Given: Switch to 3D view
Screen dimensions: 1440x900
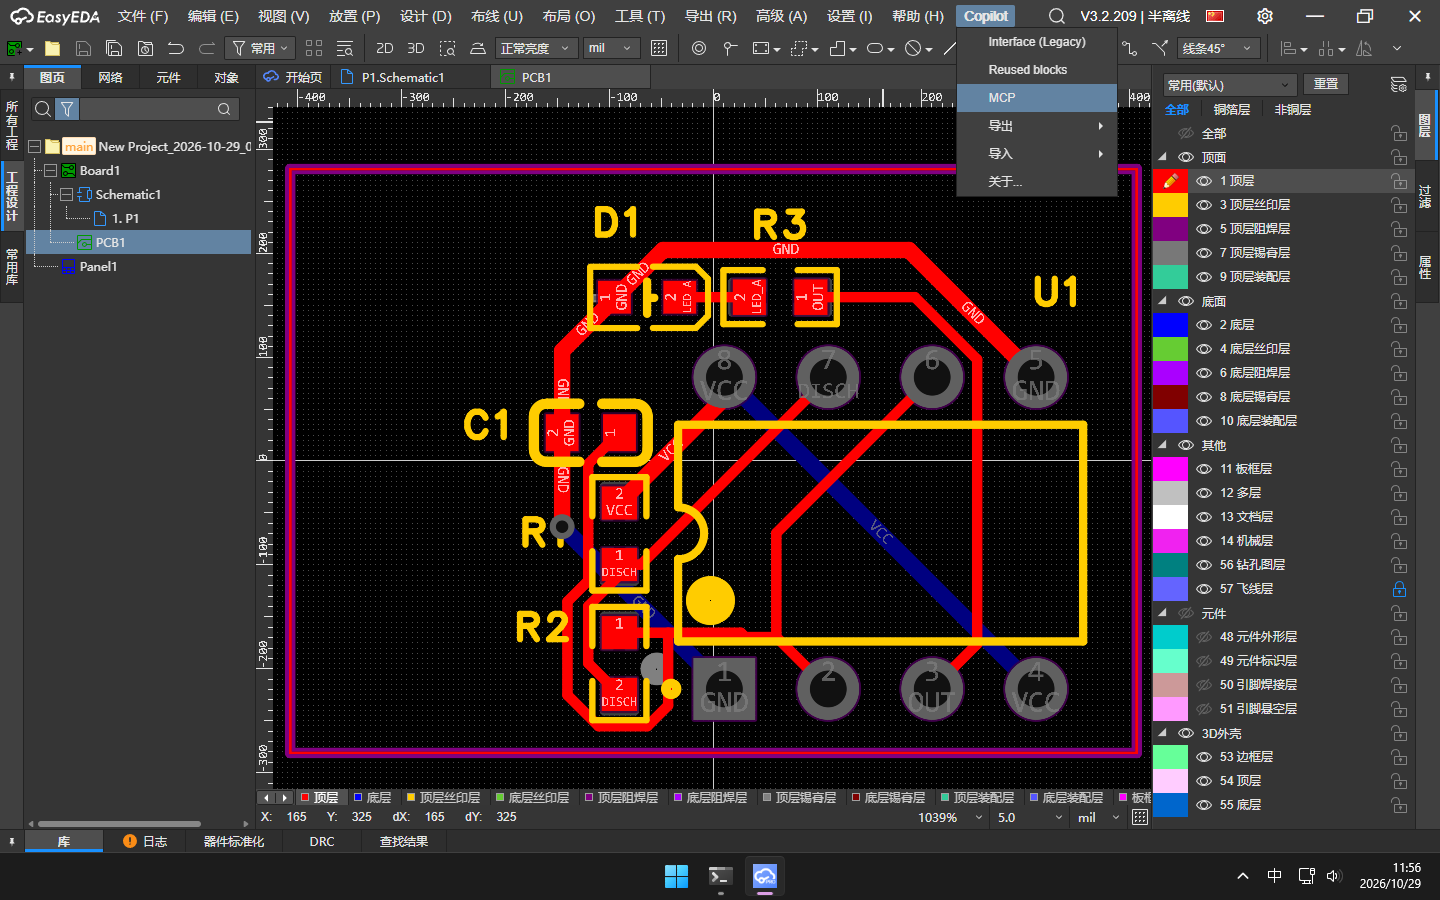Looking at the screenshot, I should [x=416, y=48].
